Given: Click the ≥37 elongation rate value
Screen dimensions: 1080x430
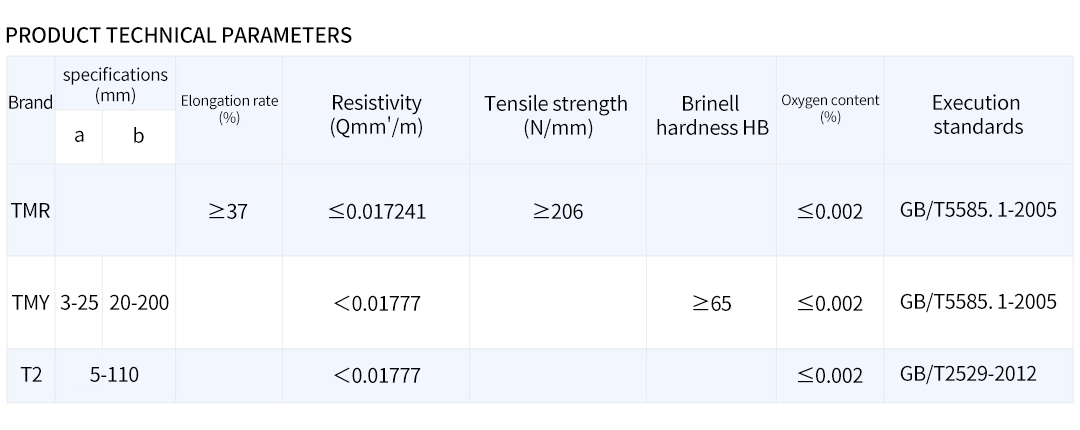Looking at the screenshot, I should 228,211.
